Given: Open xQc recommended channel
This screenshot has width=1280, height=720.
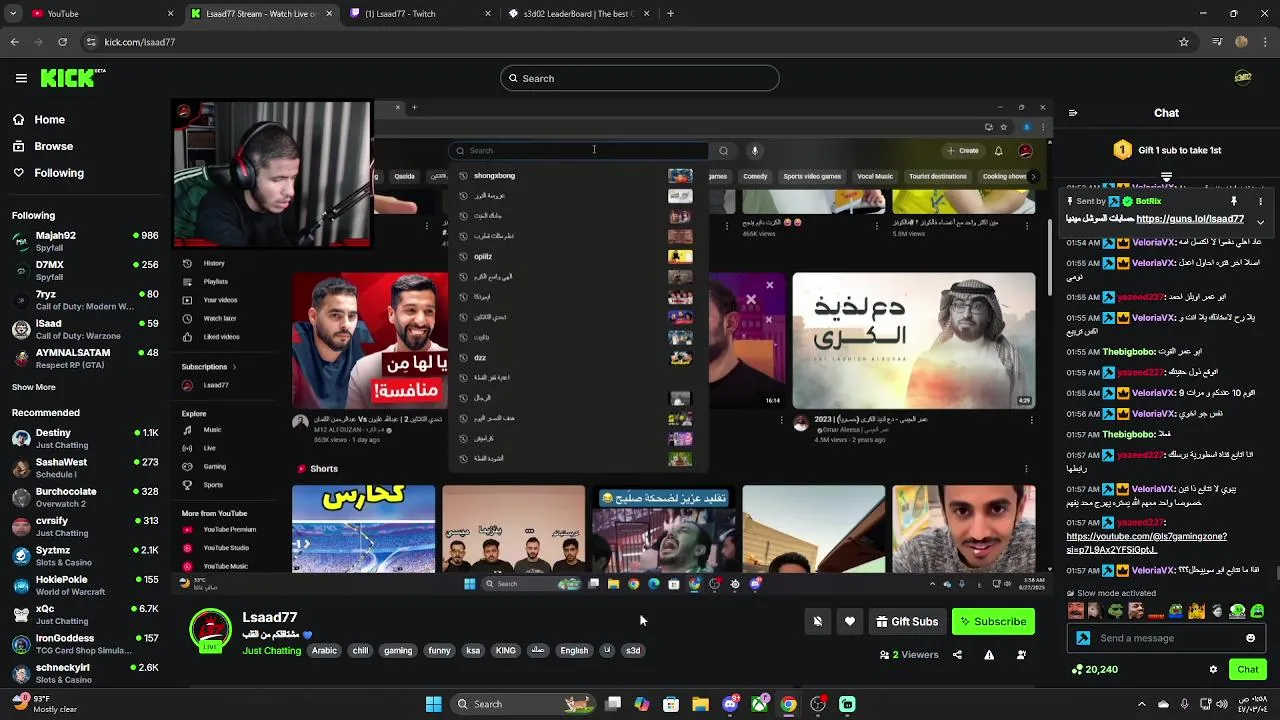Looking at the screenshot, I should (84, 614).
